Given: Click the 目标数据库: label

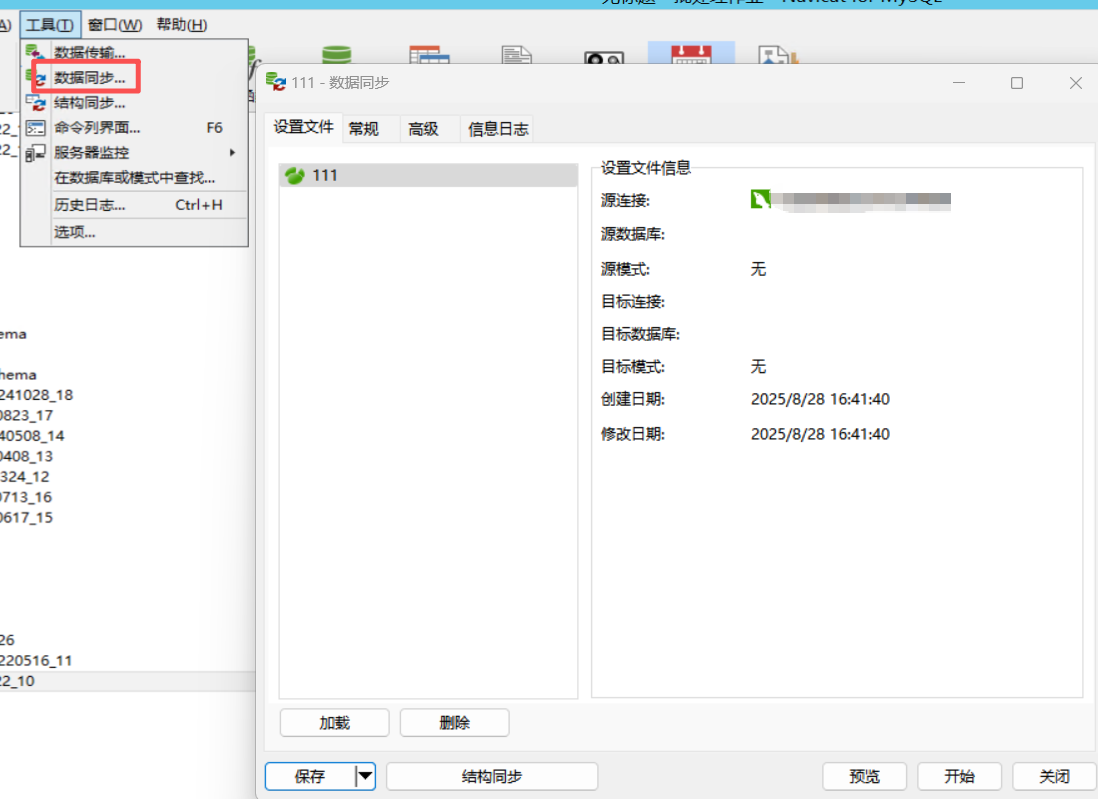Looking at the screenshot, I should pyautogui.click(x=641, y=334).
